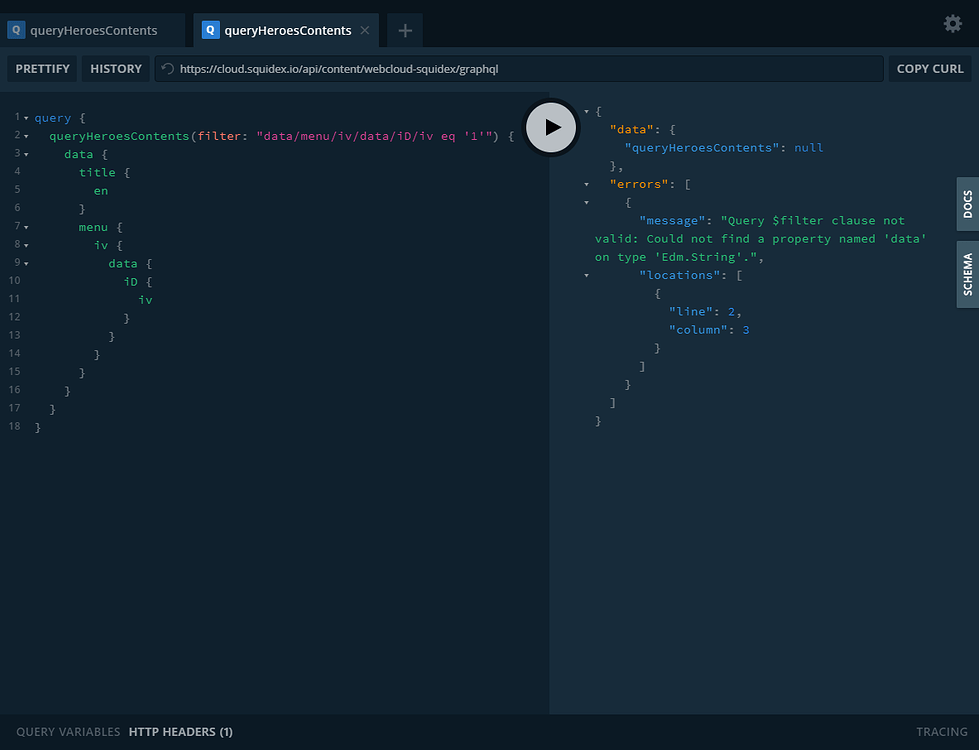
Task: Open the SCHEMA side panel
Action: (967, 273)
